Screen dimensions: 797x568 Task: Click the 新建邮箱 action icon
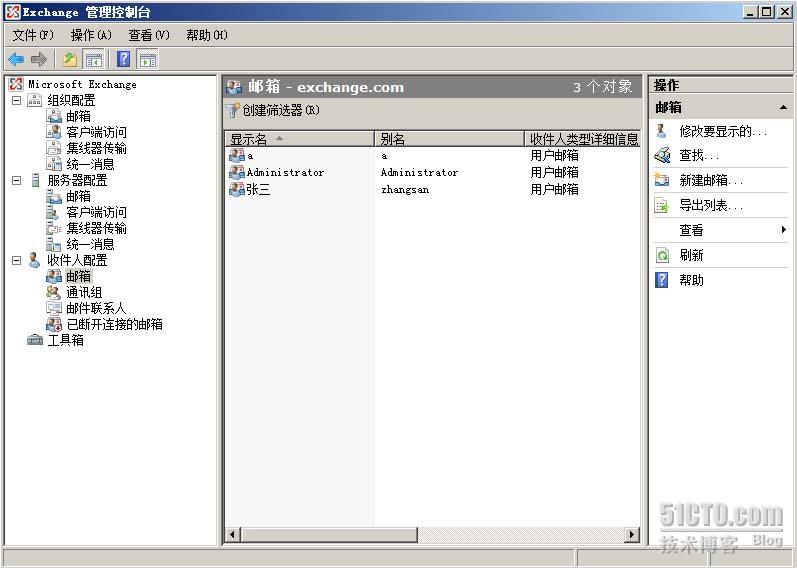click(x=661, y=180)
